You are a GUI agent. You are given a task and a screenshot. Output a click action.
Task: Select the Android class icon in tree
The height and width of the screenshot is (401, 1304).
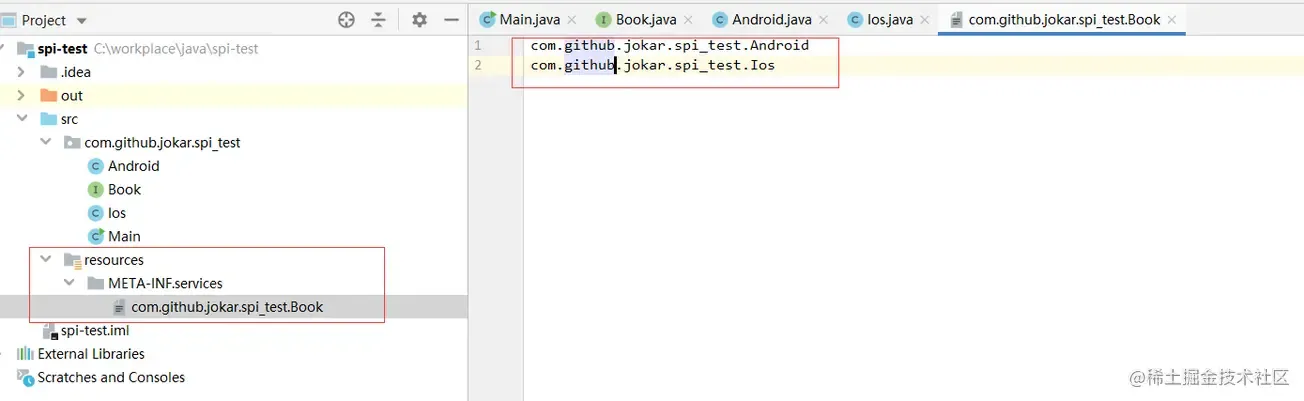tap(96, 166)
